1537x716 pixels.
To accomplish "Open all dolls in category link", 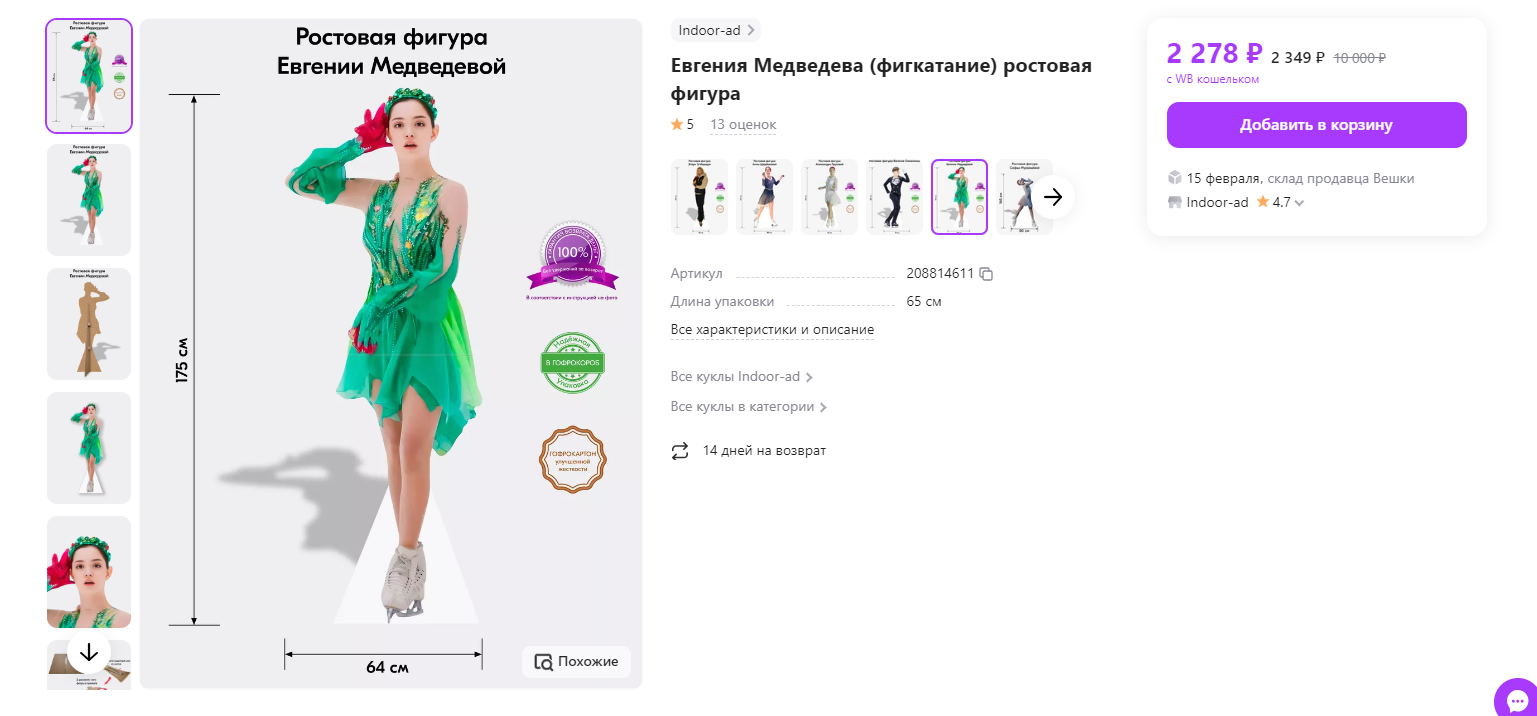I will 748,407.
